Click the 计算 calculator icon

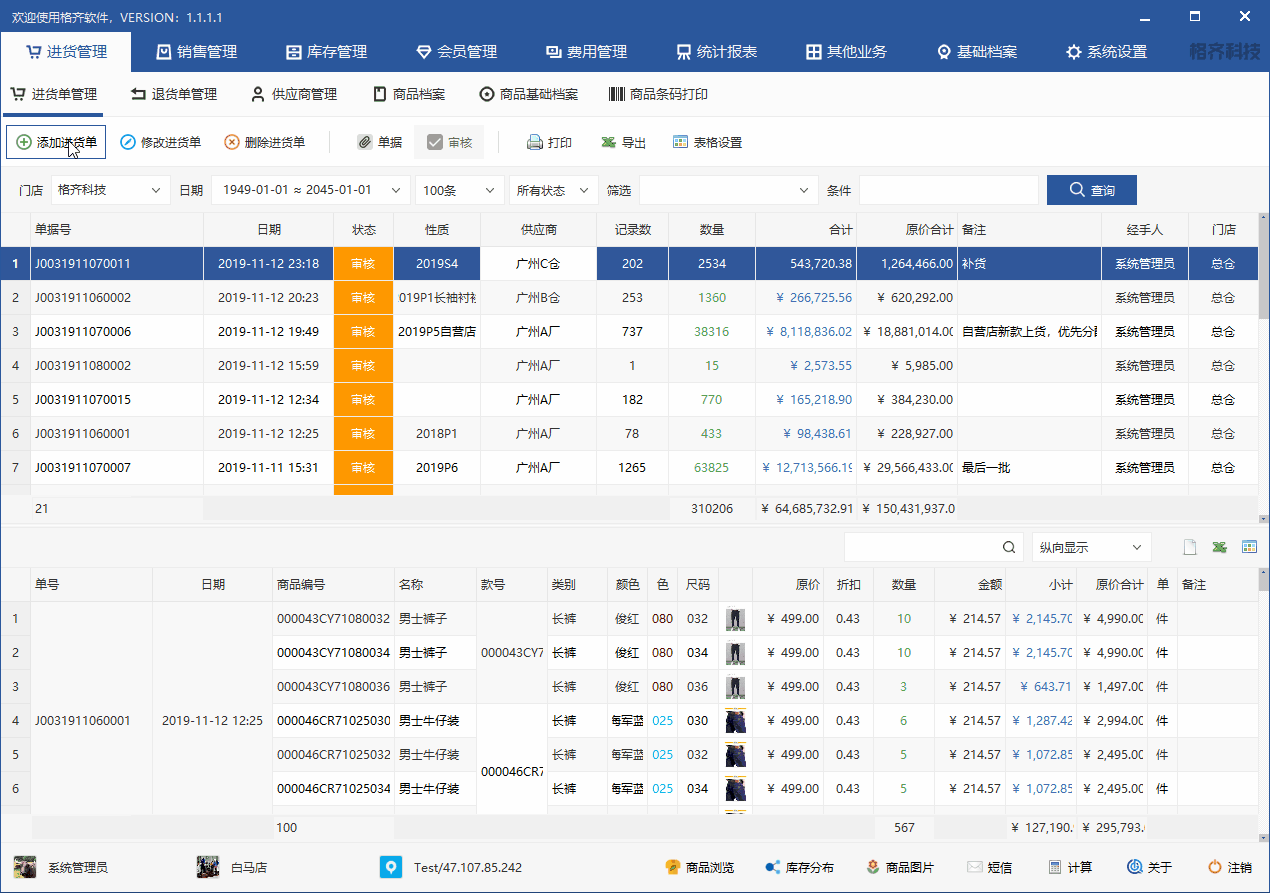(x=1055, y=867)
